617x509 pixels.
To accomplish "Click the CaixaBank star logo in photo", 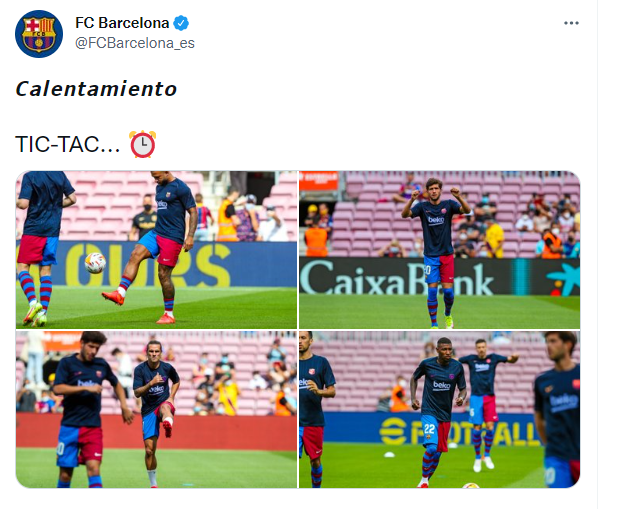I will [563, 279].
